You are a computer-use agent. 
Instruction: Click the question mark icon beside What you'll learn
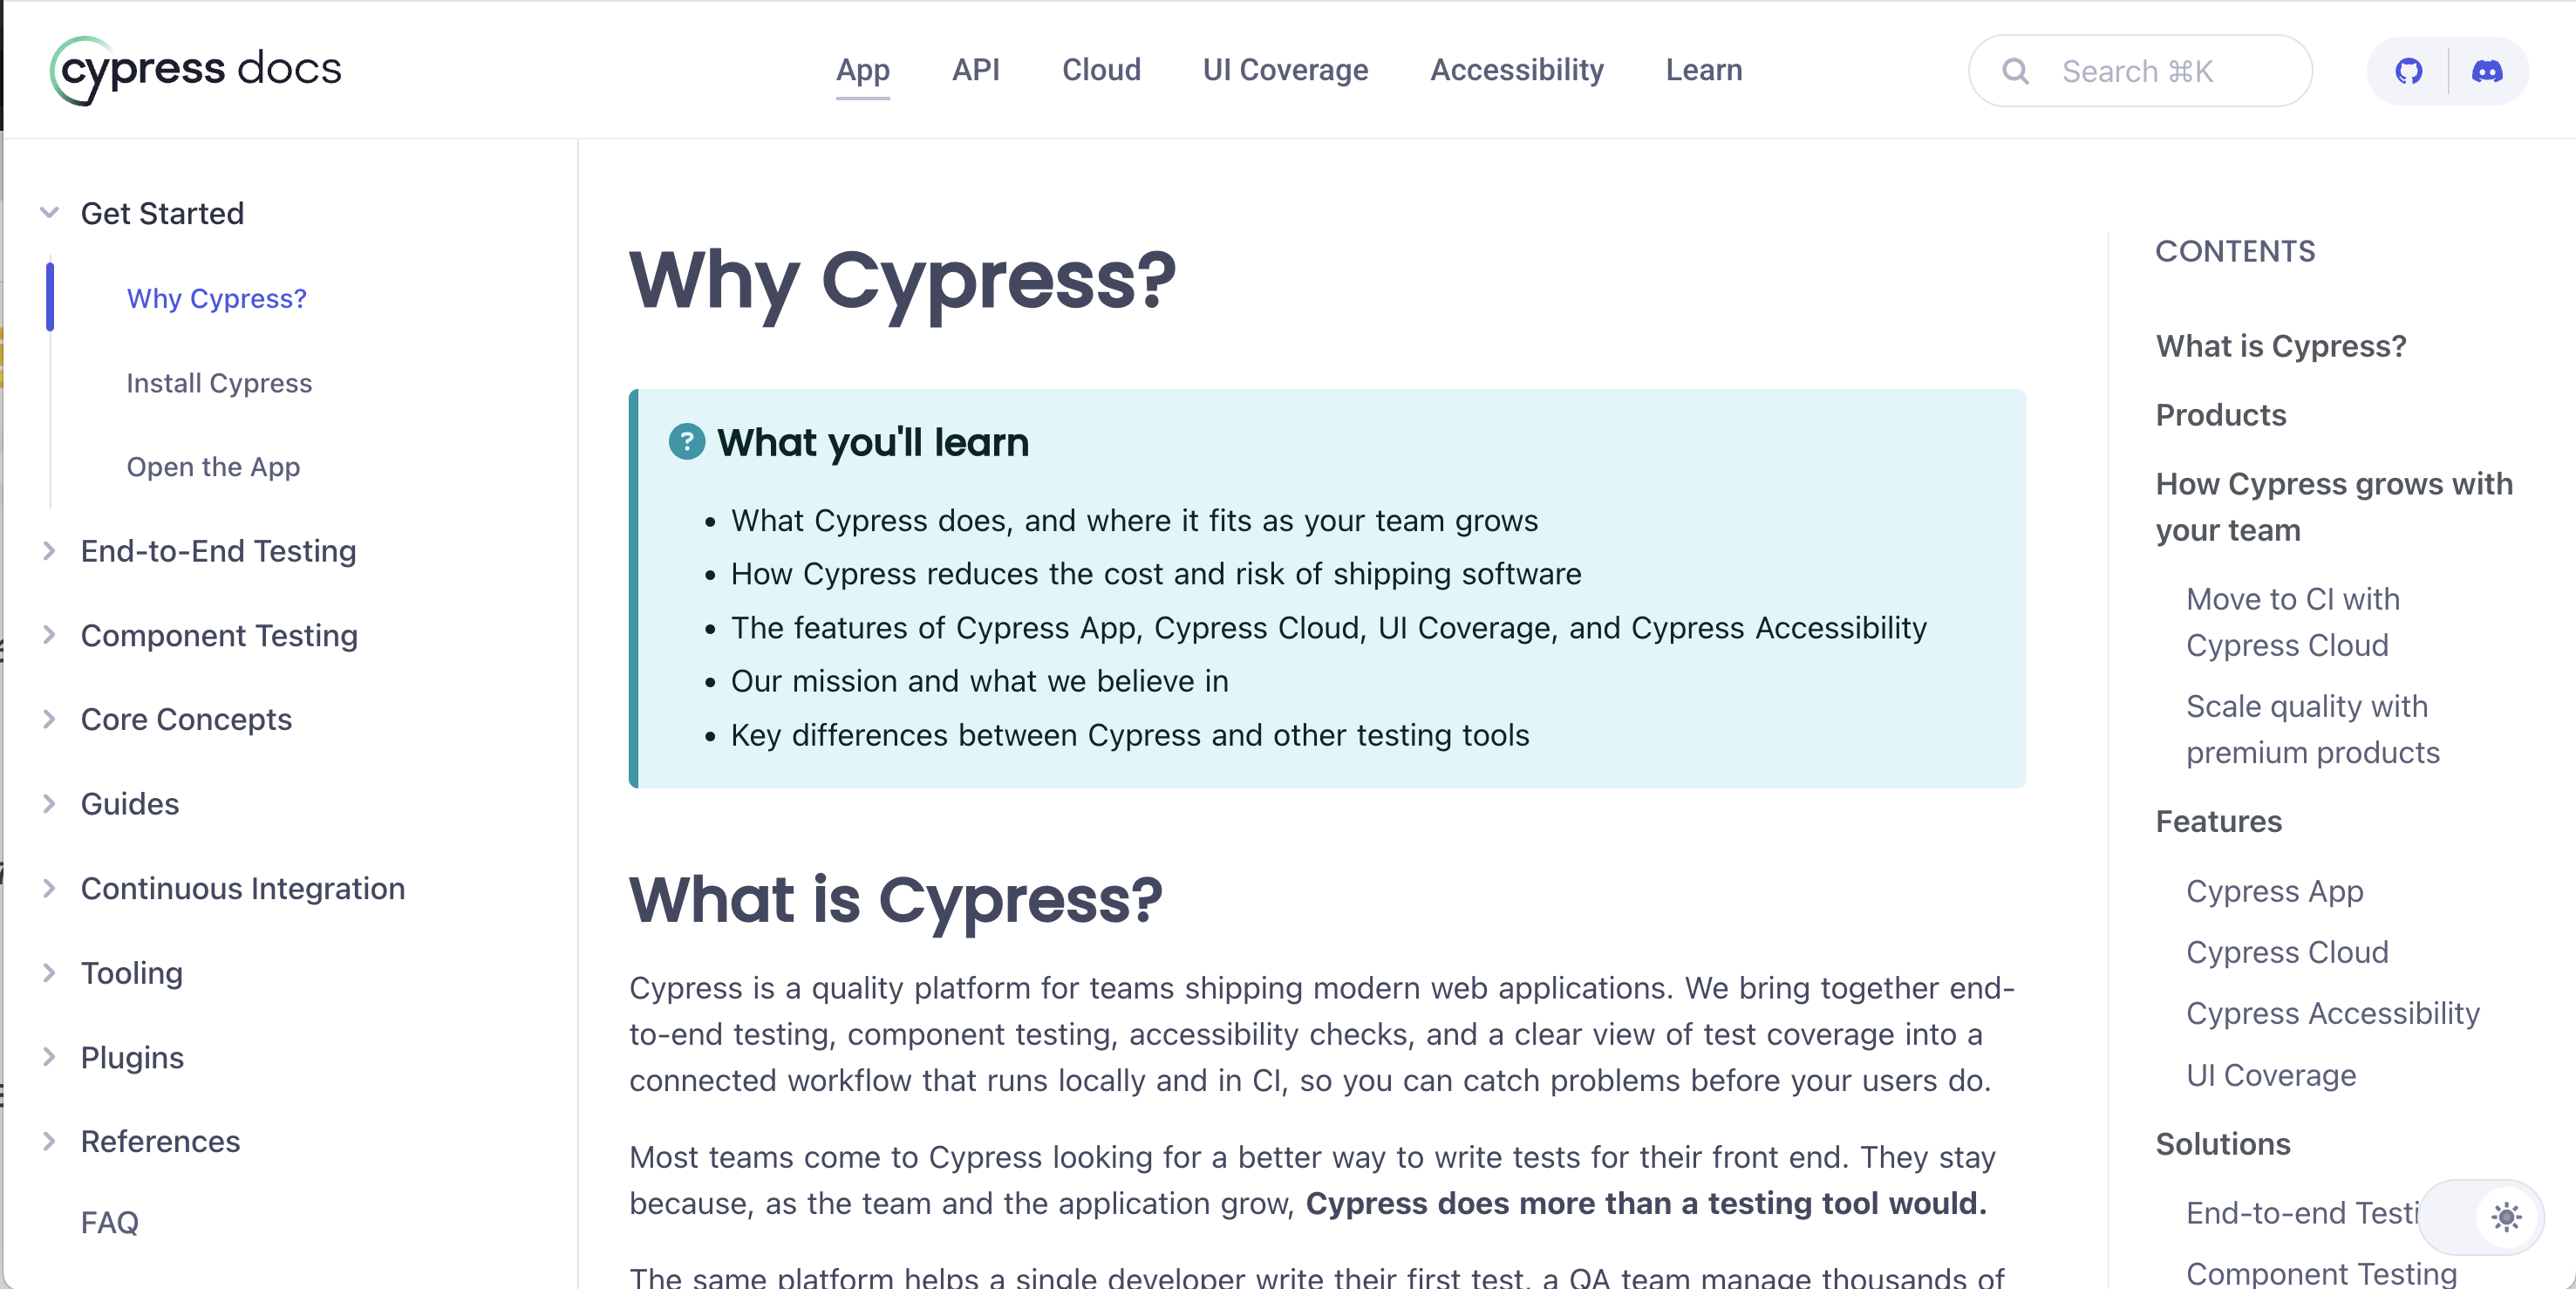[x=687, y=442]
